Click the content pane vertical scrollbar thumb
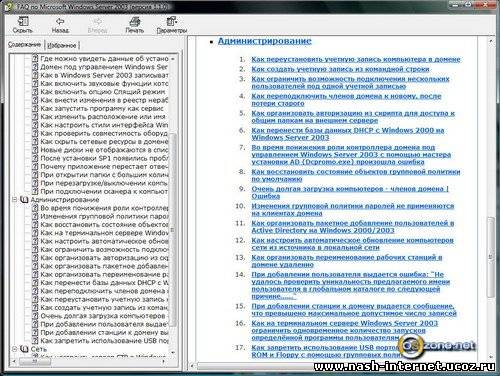 (x=491, y=257)
